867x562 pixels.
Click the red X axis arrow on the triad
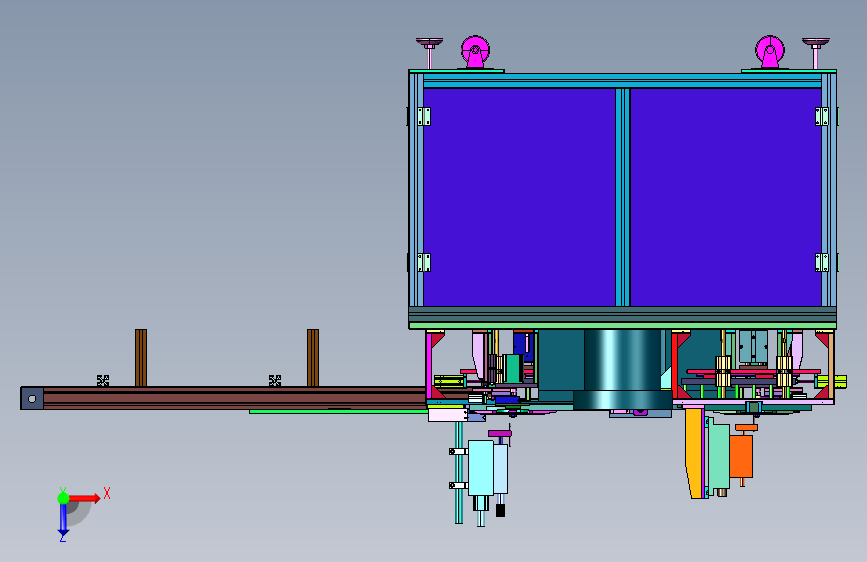coord(84,498)
